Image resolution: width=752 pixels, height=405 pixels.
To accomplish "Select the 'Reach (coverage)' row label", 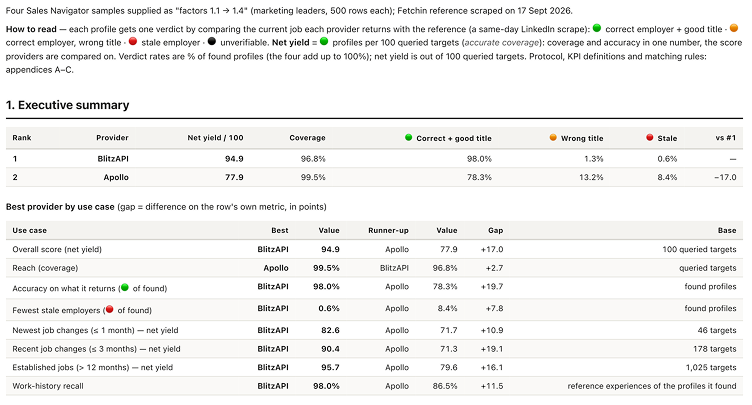I will click(45, 268).
